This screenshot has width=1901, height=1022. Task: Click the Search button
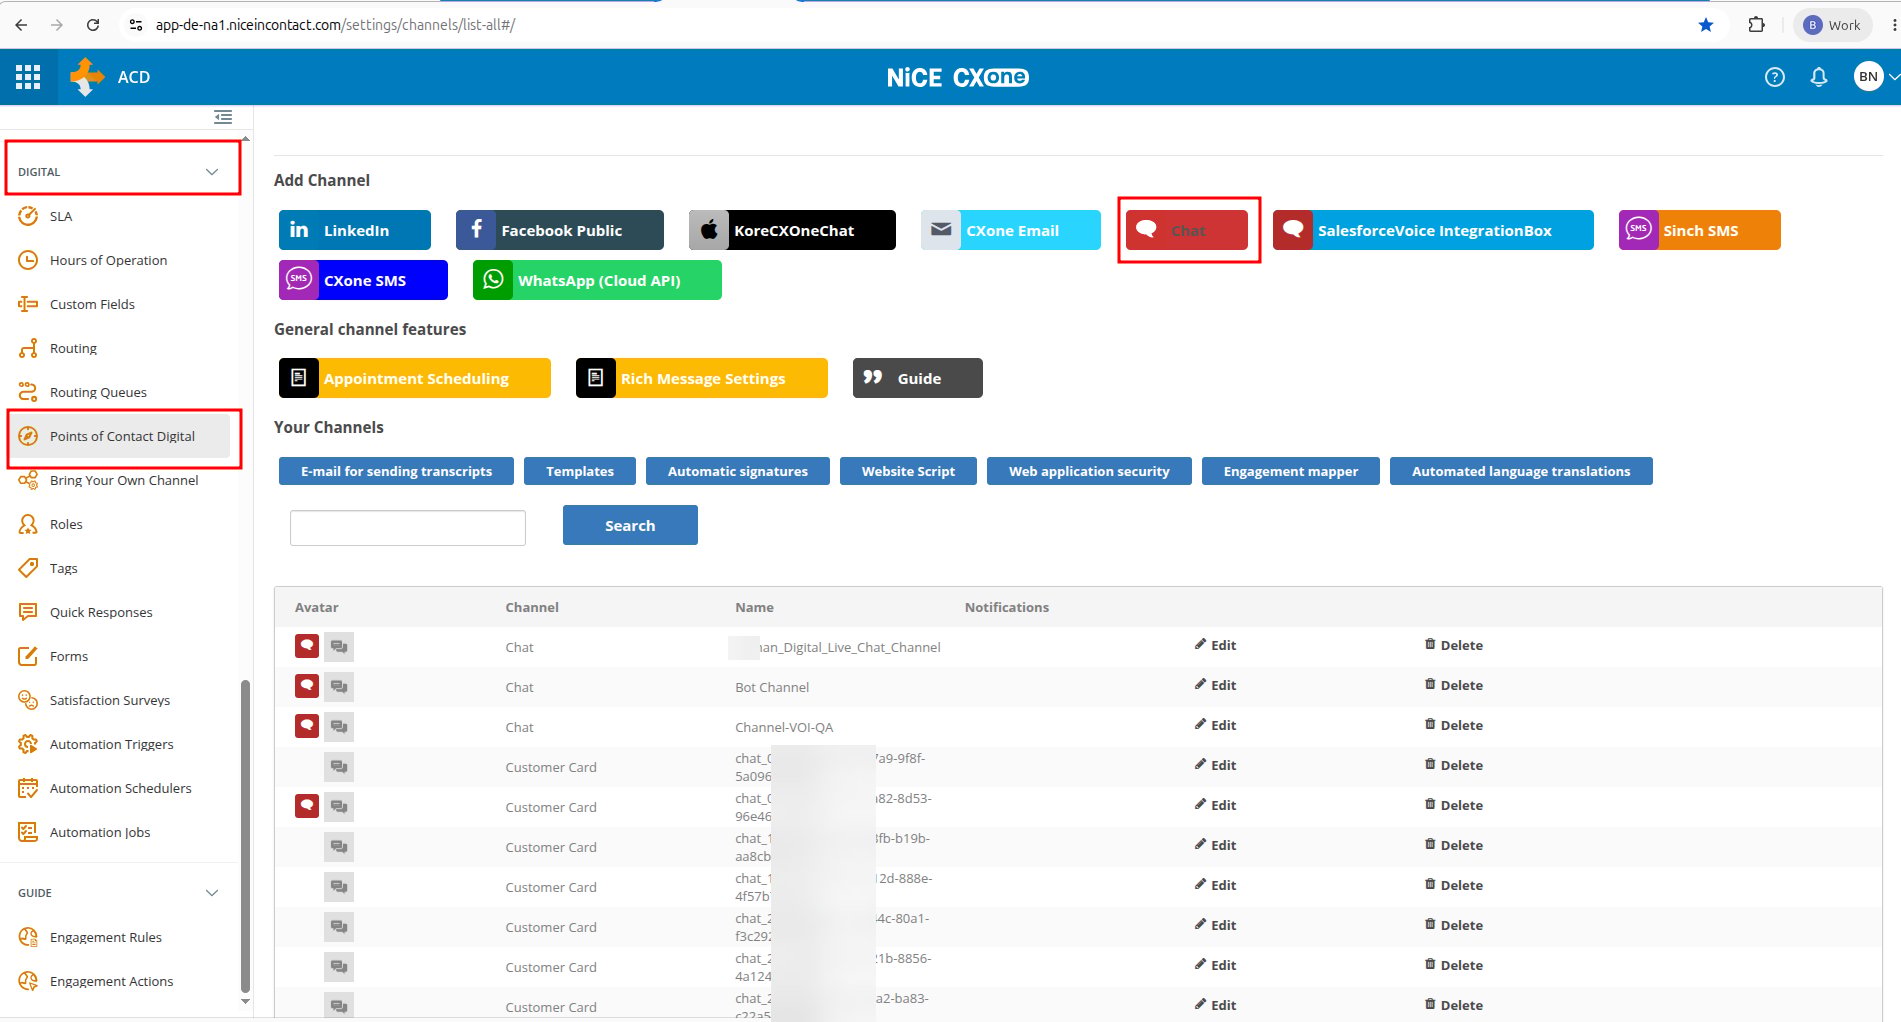(630, 525)
